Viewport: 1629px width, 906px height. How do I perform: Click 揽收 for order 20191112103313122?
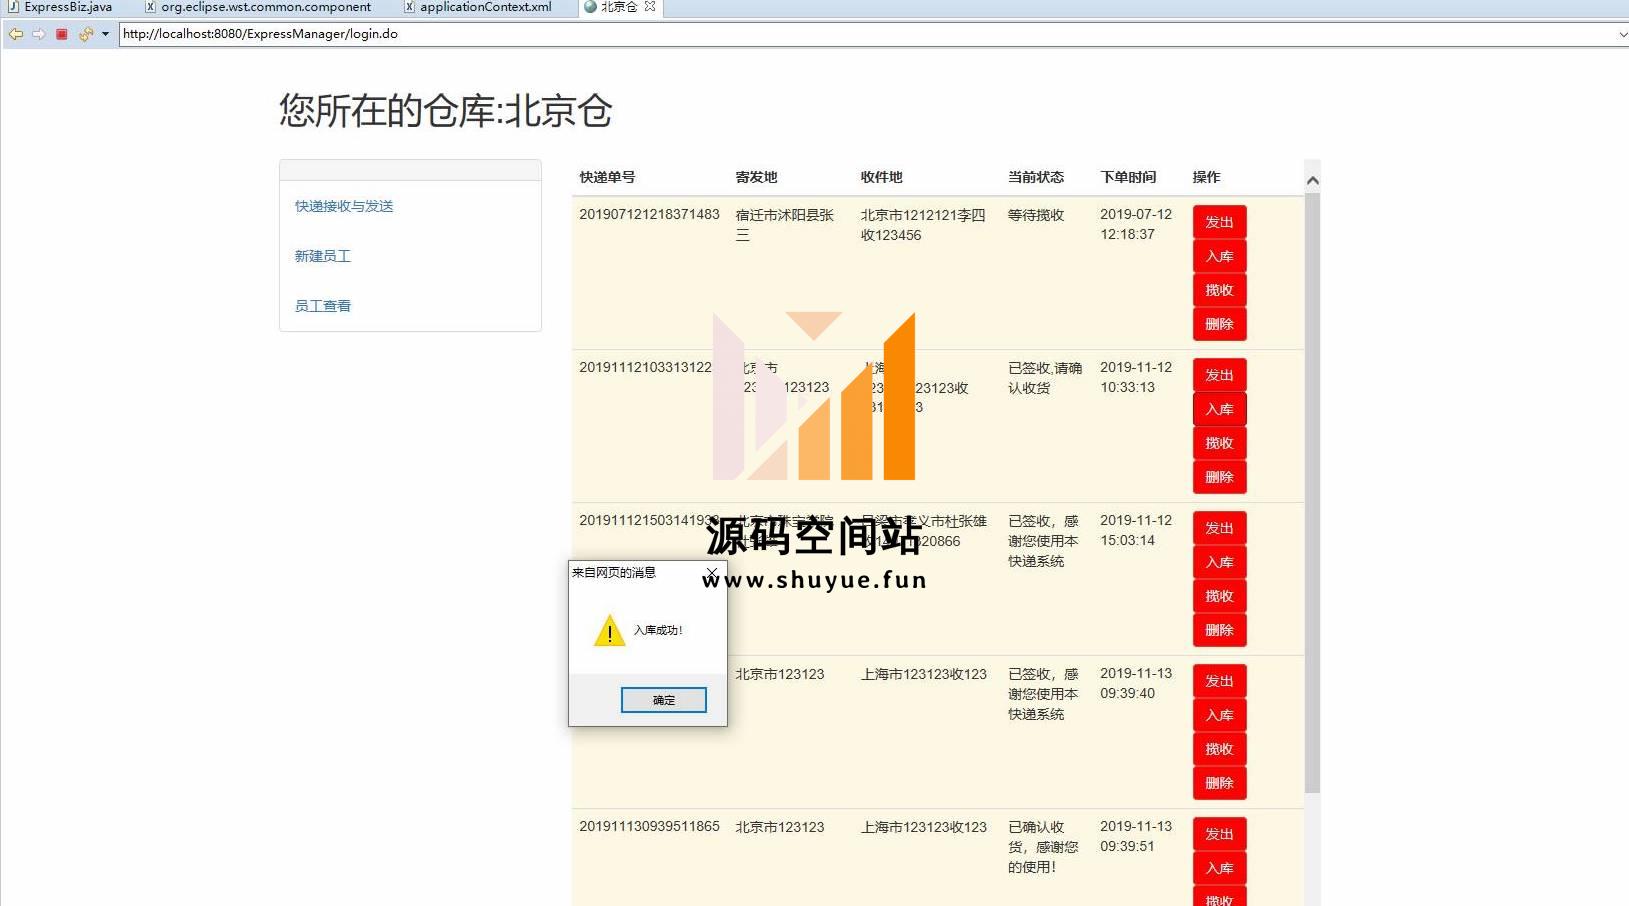[x=1219, y=443]
